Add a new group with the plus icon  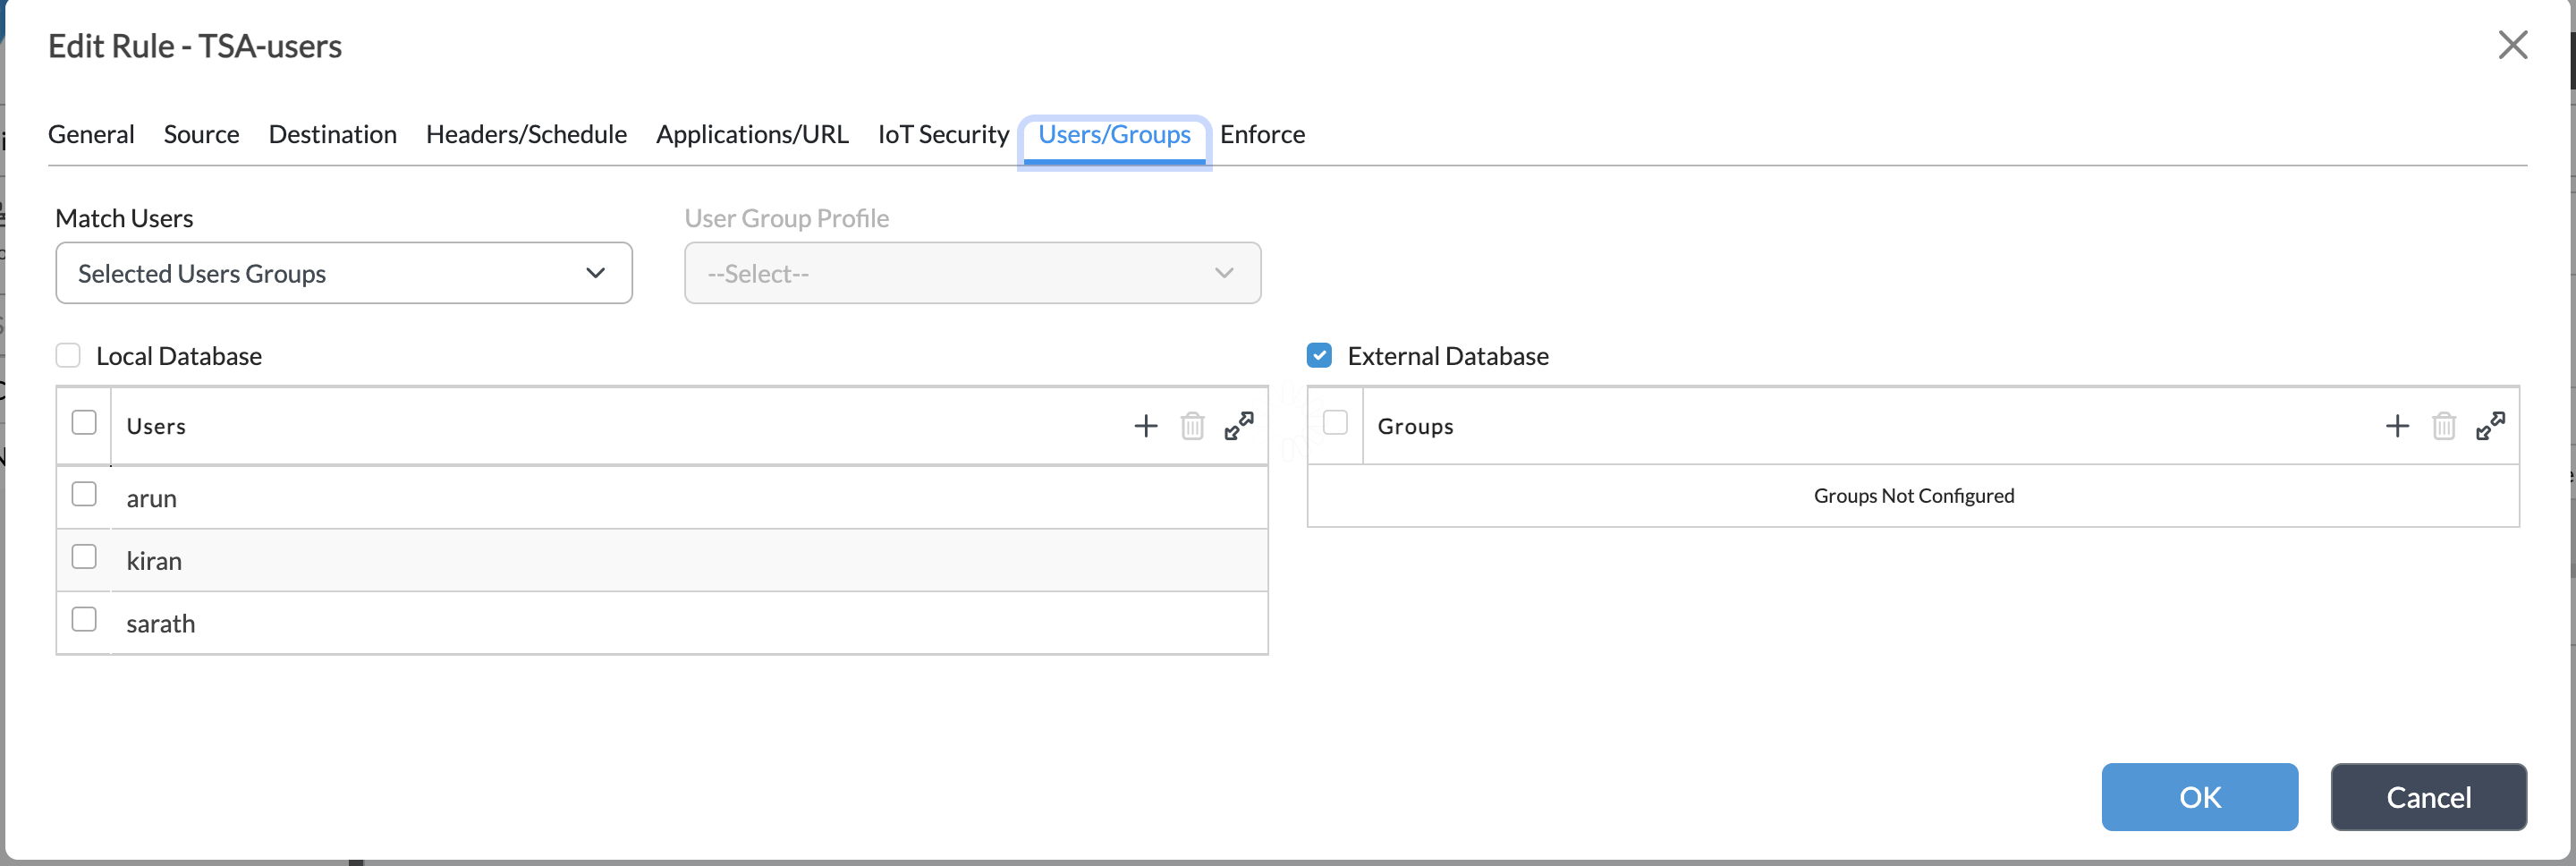pyautogui.click(x=2397, y=426)
